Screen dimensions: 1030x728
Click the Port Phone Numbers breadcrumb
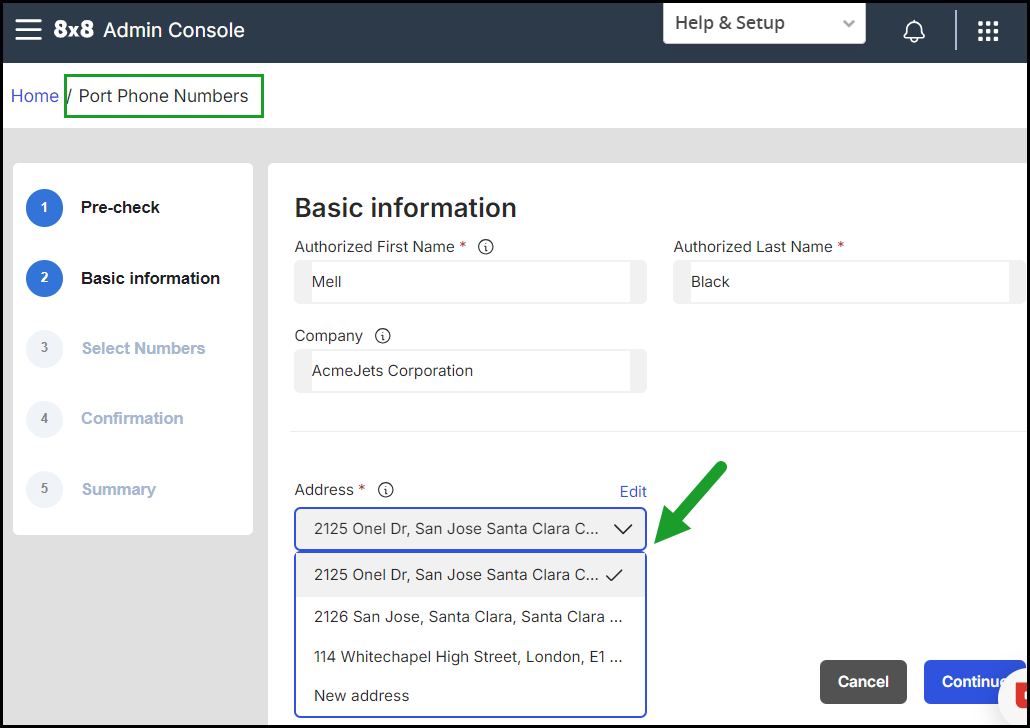pyautogui.click(x=164, y=96)
